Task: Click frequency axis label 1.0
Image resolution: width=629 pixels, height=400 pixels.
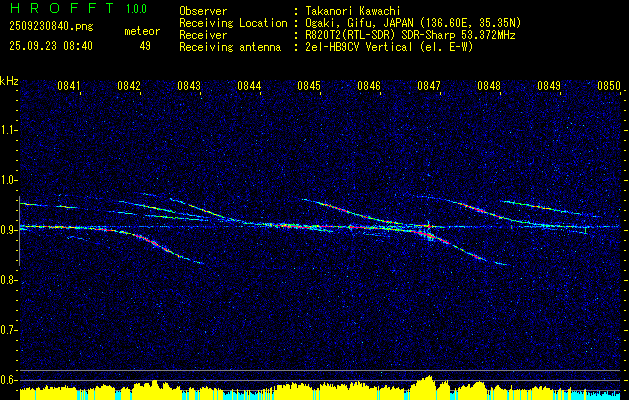Action: click(9, 180)
